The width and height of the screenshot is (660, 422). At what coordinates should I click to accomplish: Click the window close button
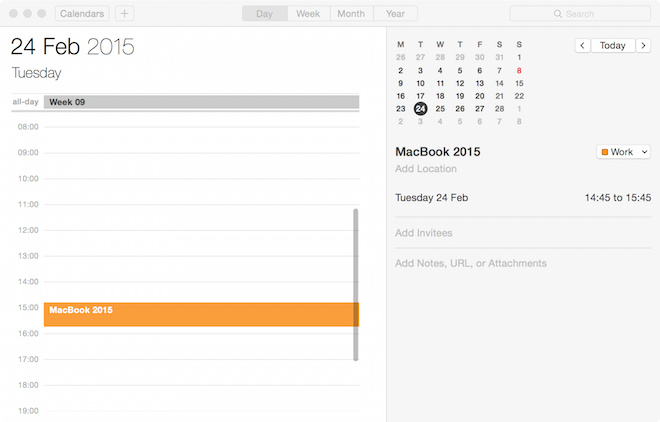click(13, 13)
